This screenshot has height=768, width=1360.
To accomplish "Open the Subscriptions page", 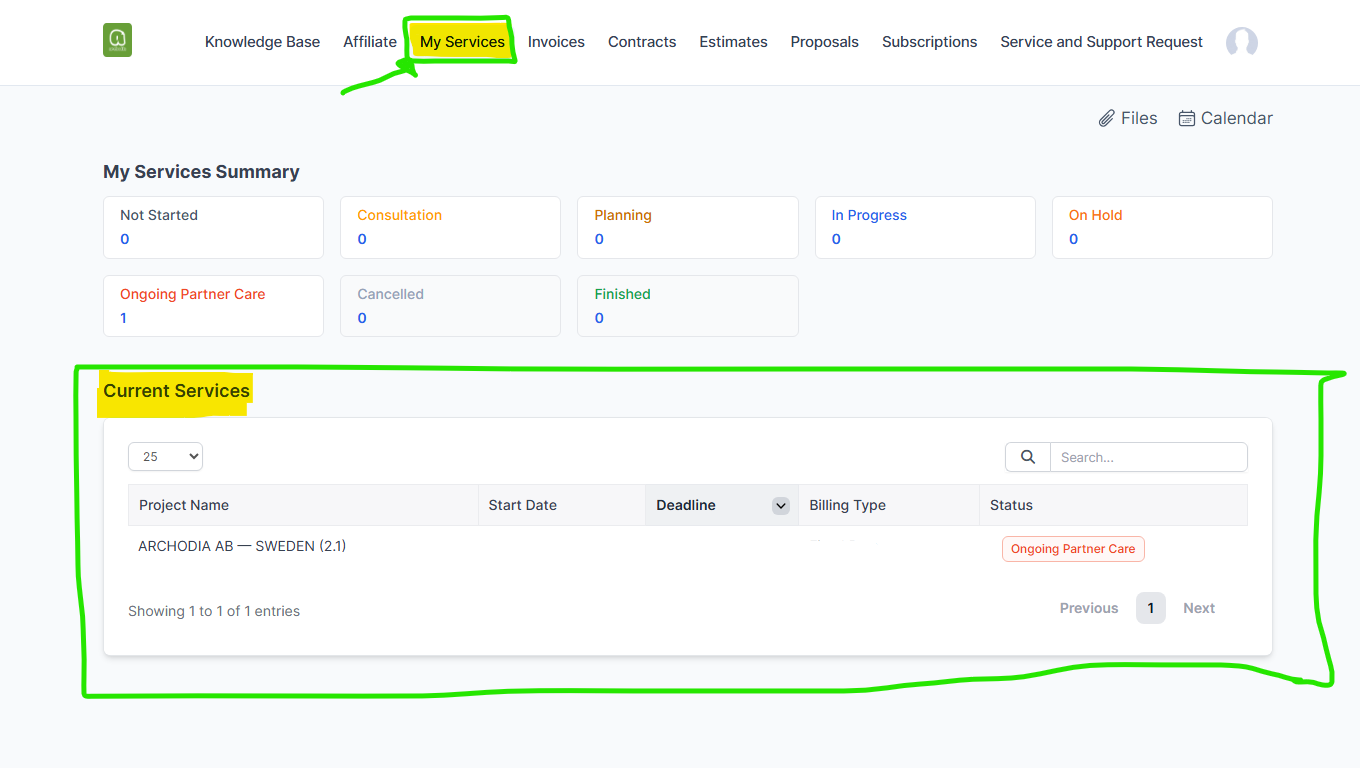I will pyautogui.click(x=929, y=42).
